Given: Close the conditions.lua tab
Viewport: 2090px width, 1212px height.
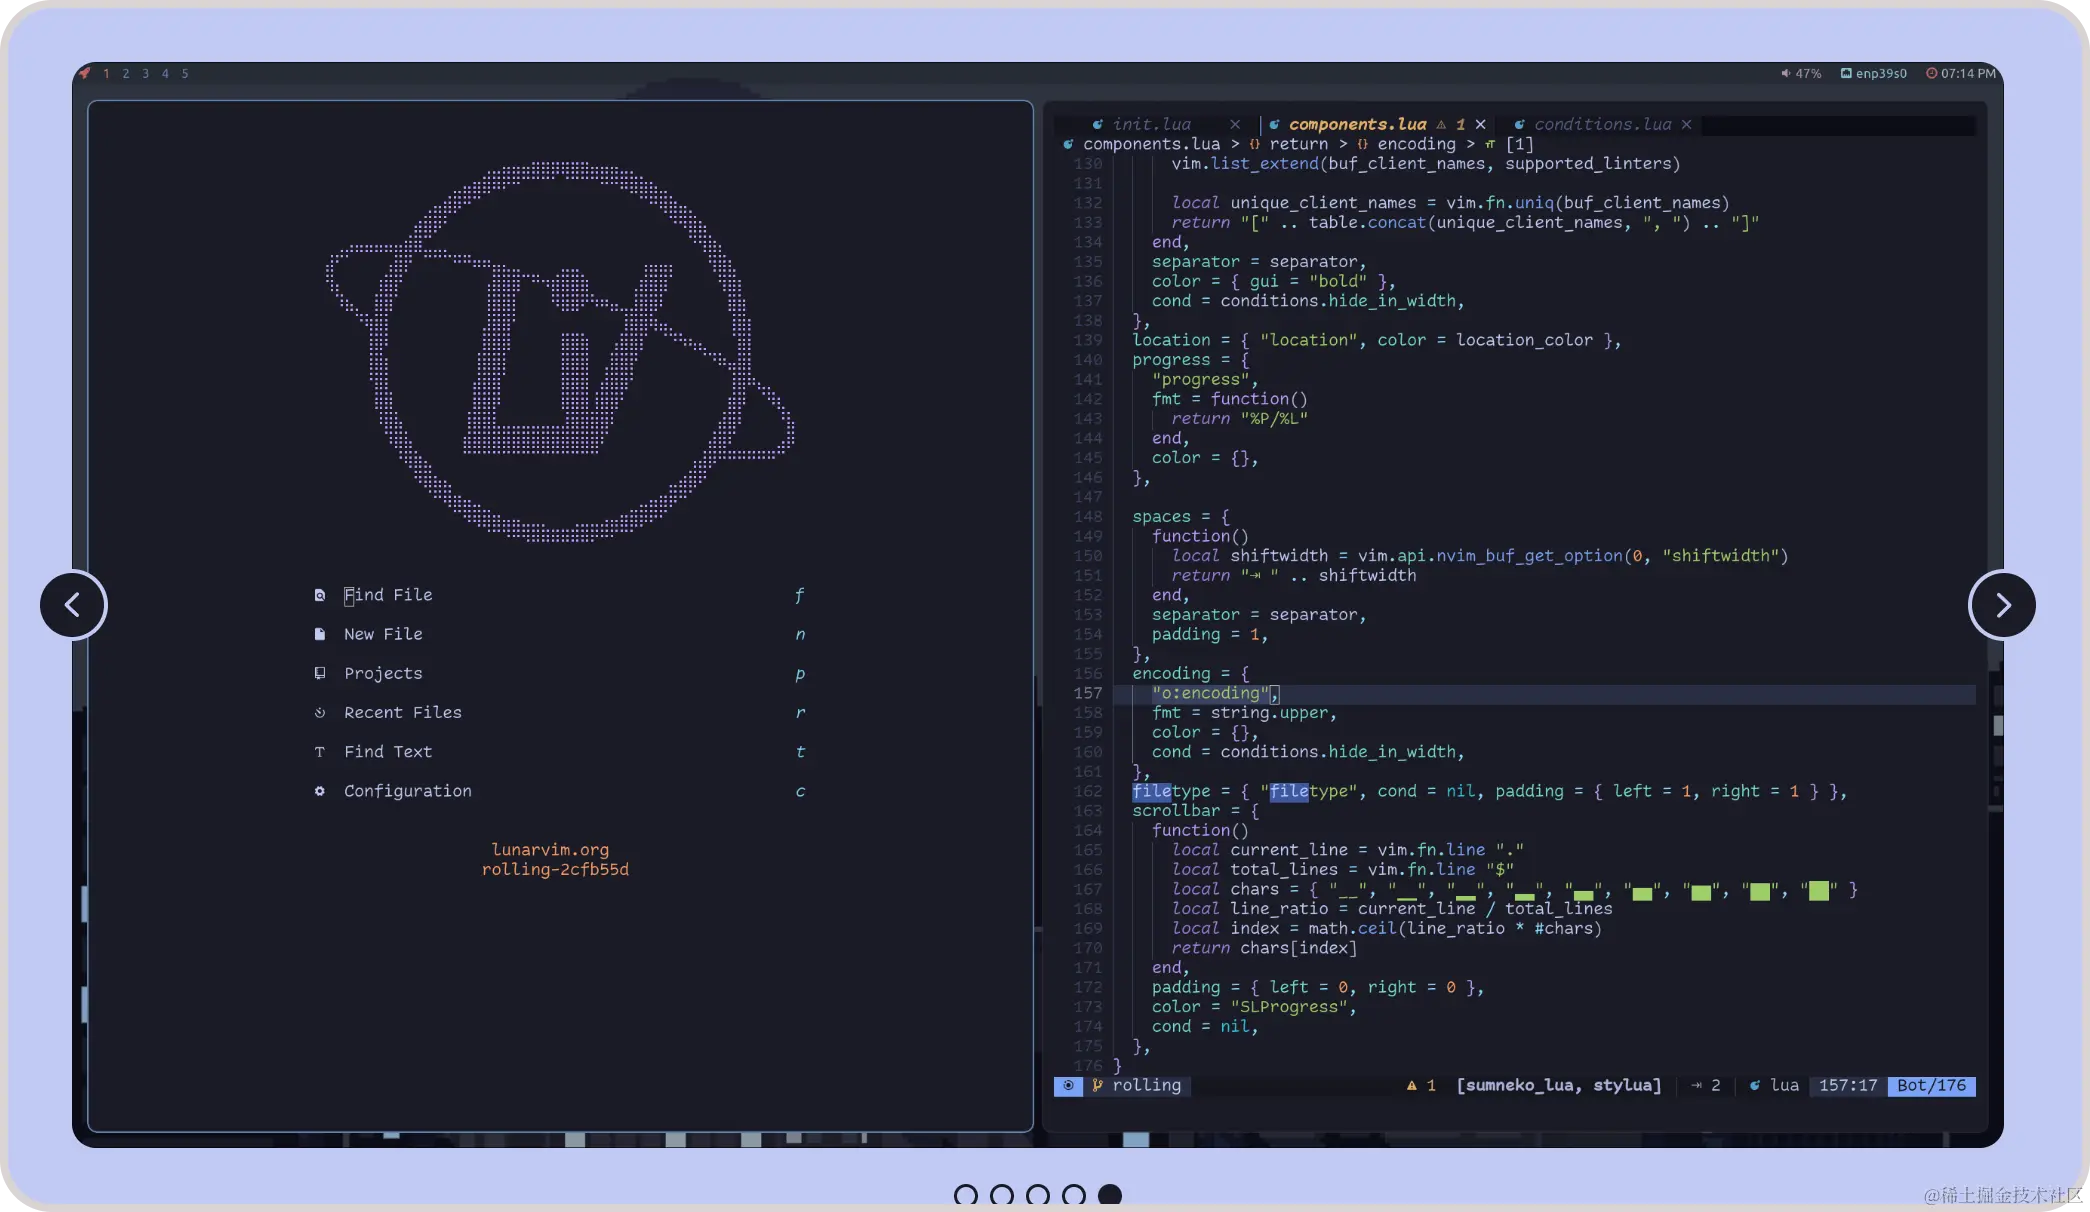Looking at the screenshot, I should tap(1686, 124).
